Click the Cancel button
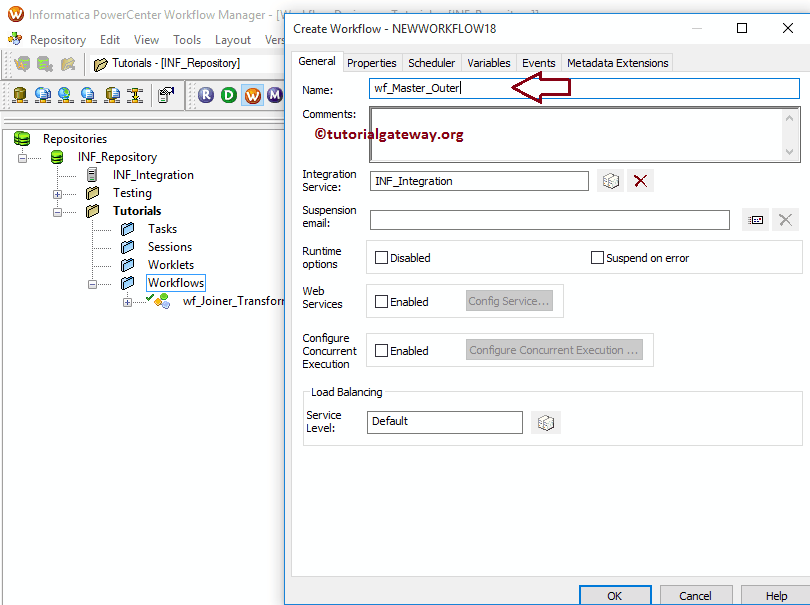The image size is (810, 605). click(x=695, y=596)
